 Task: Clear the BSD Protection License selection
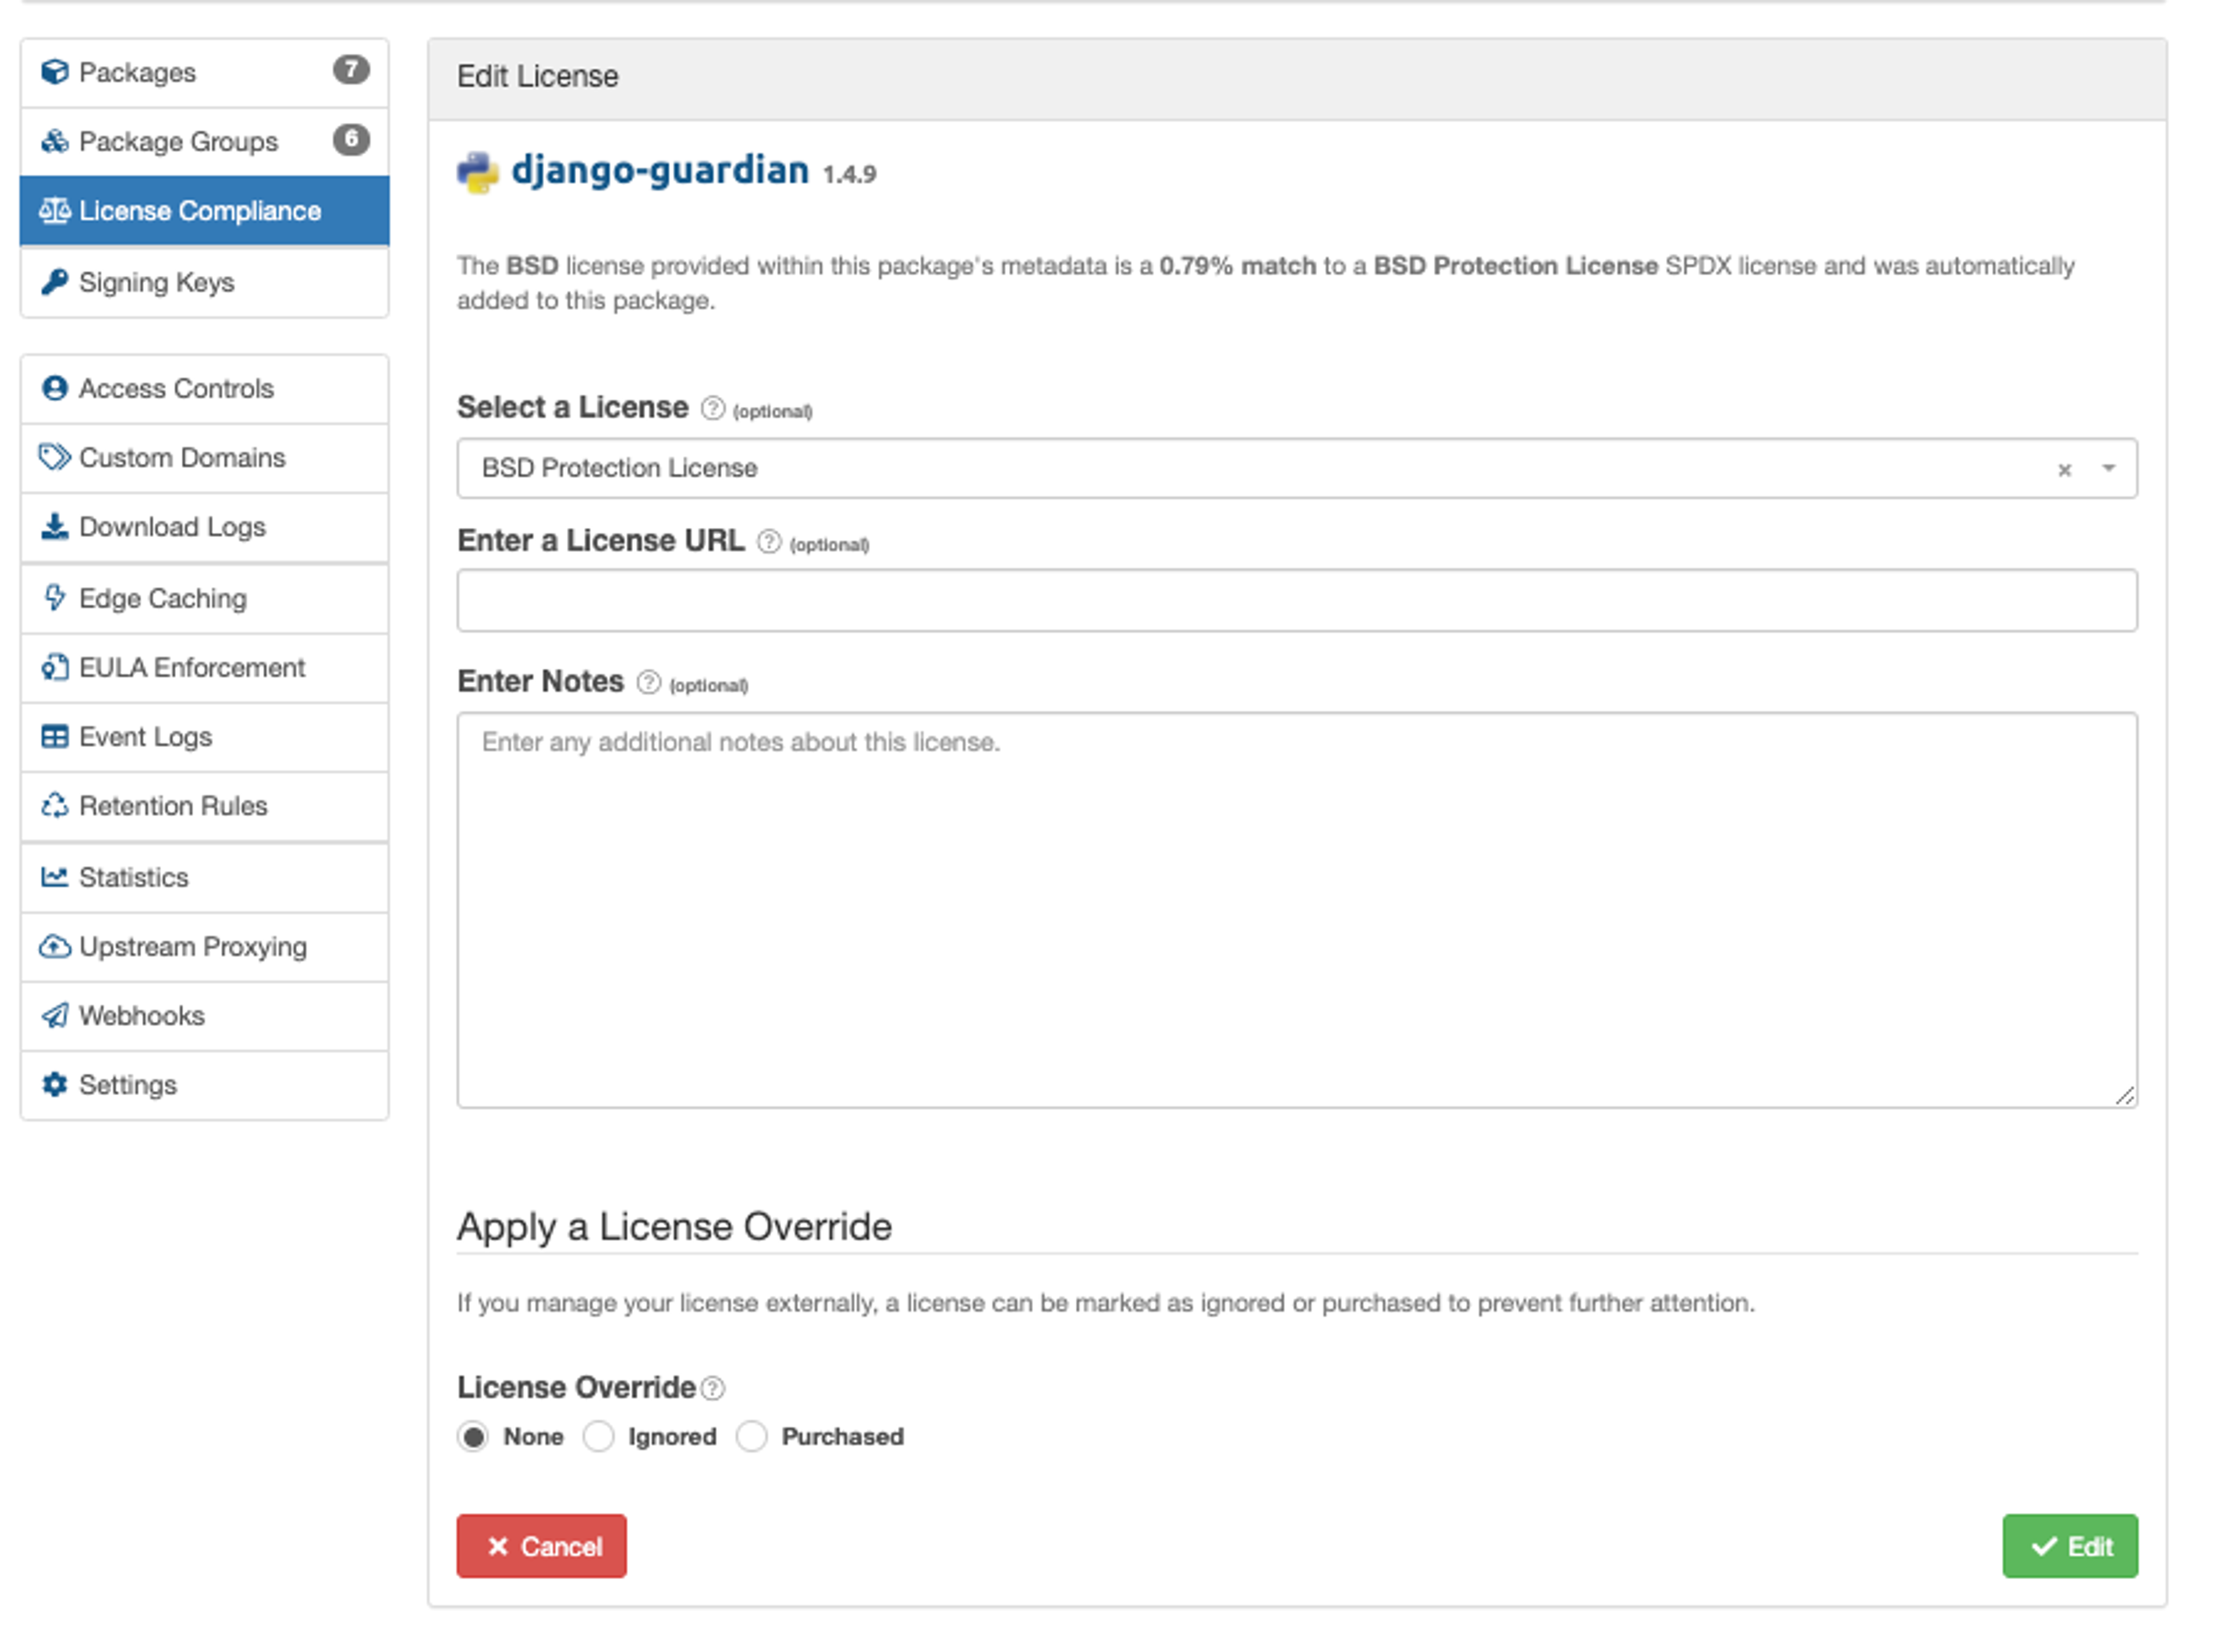2064,470
